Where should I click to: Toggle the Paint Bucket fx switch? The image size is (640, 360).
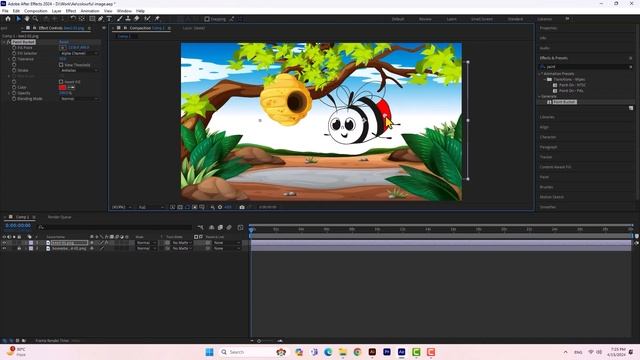tap(9, 42)
